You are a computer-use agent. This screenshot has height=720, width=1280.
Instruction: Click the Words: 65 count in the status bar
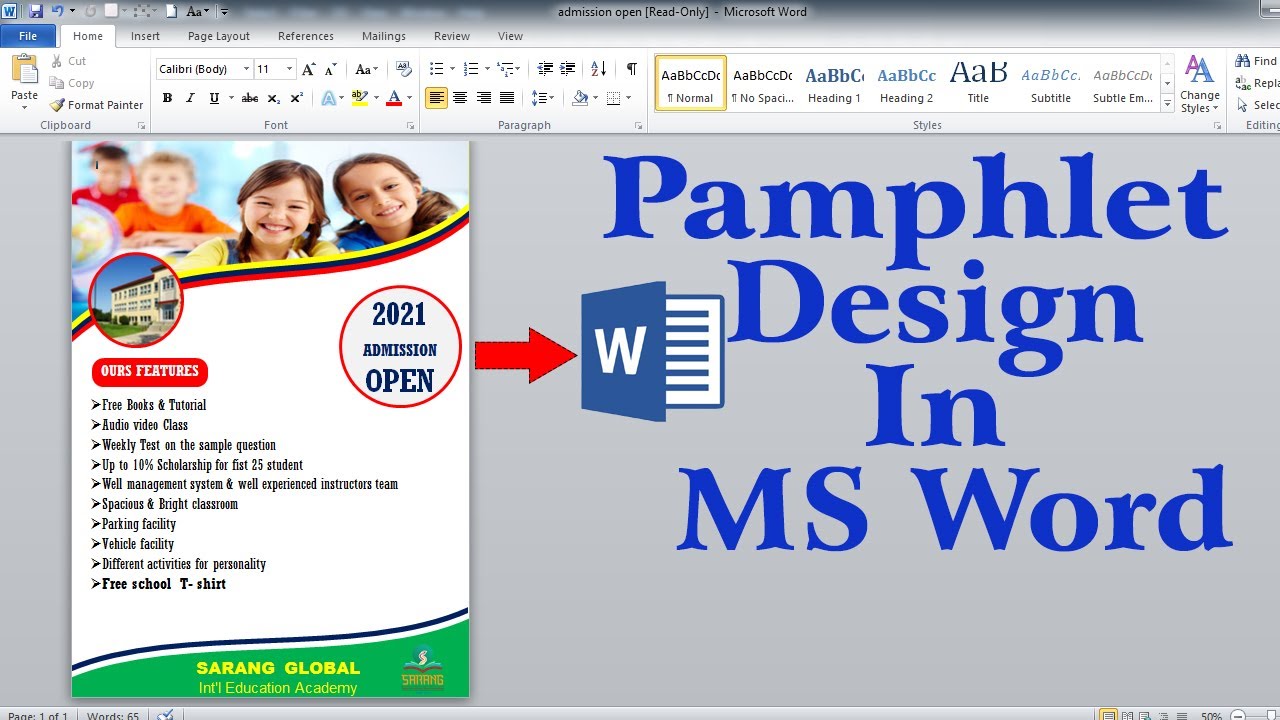tap(112, 715)
